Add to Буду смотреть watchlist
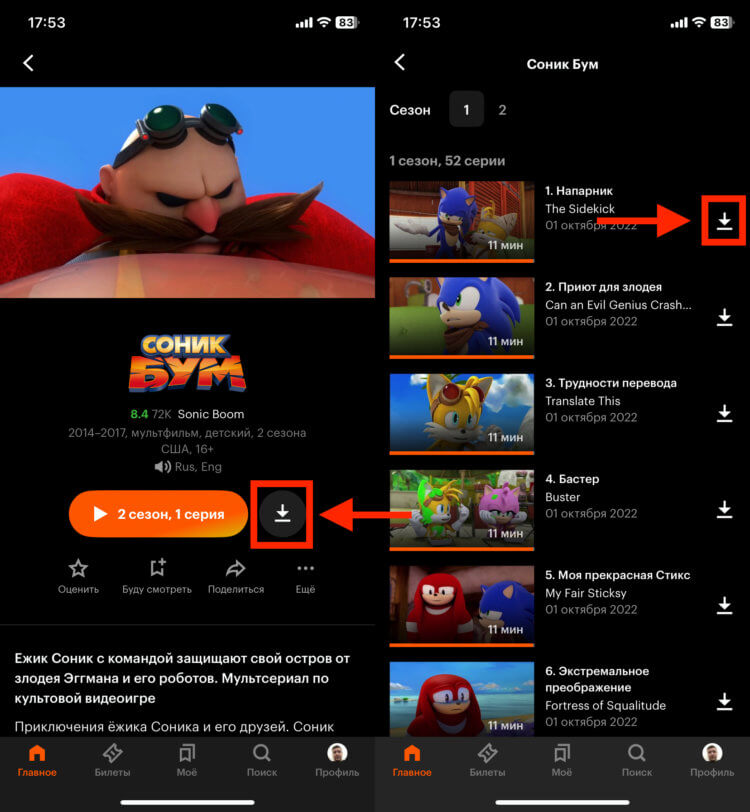This screenshot has height=812, width=750. (x=157, y=576)
